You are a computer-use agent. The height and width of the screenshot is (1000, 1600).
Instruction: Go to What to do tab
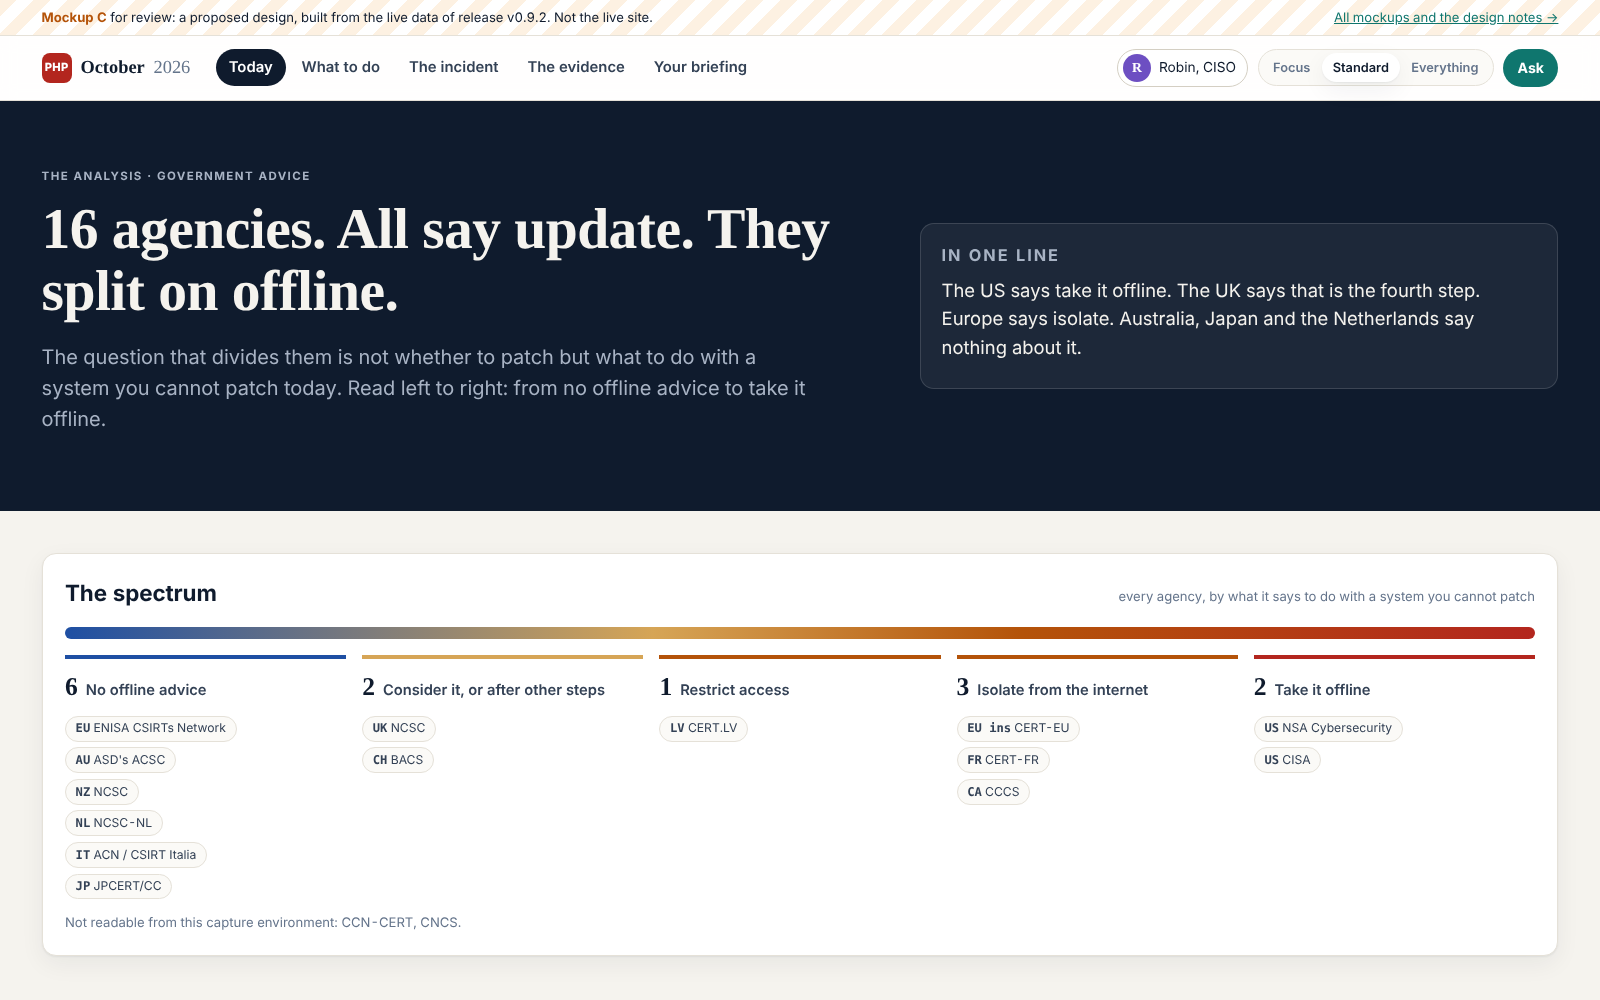(341, 67)
